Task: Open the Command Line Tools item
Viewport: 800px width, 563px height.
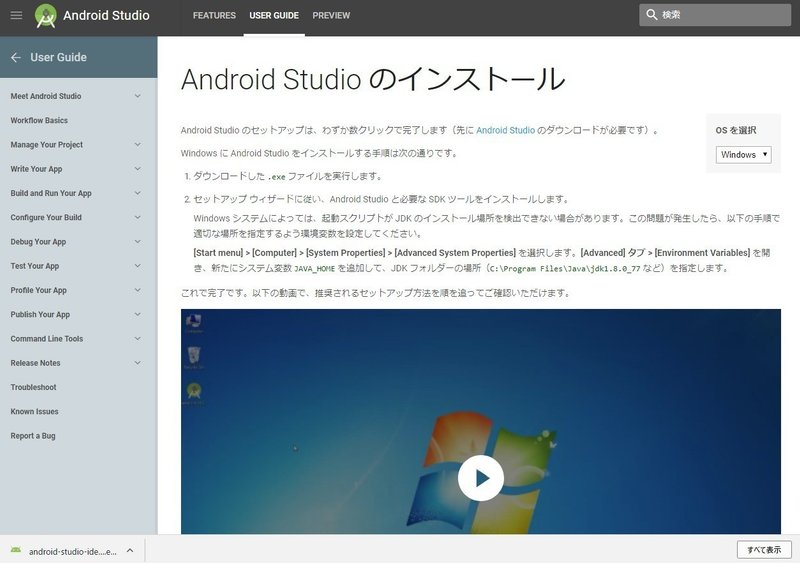Action: click(x=47, y=338)
